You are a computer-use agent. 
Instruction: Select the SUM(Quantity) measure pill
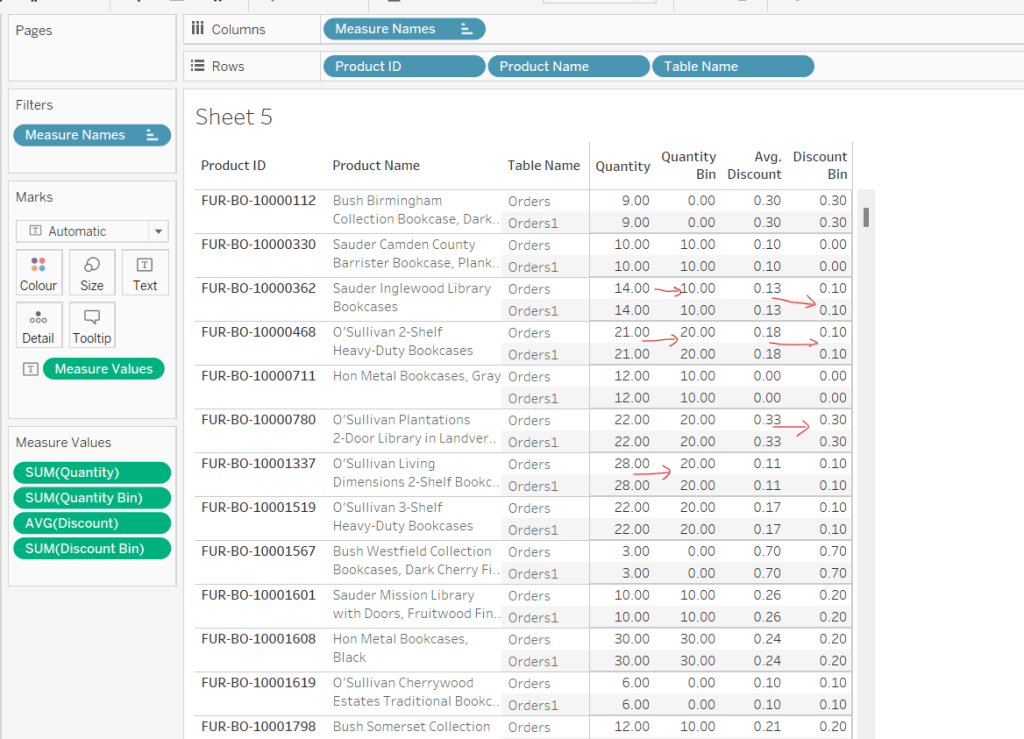point(92,473)
